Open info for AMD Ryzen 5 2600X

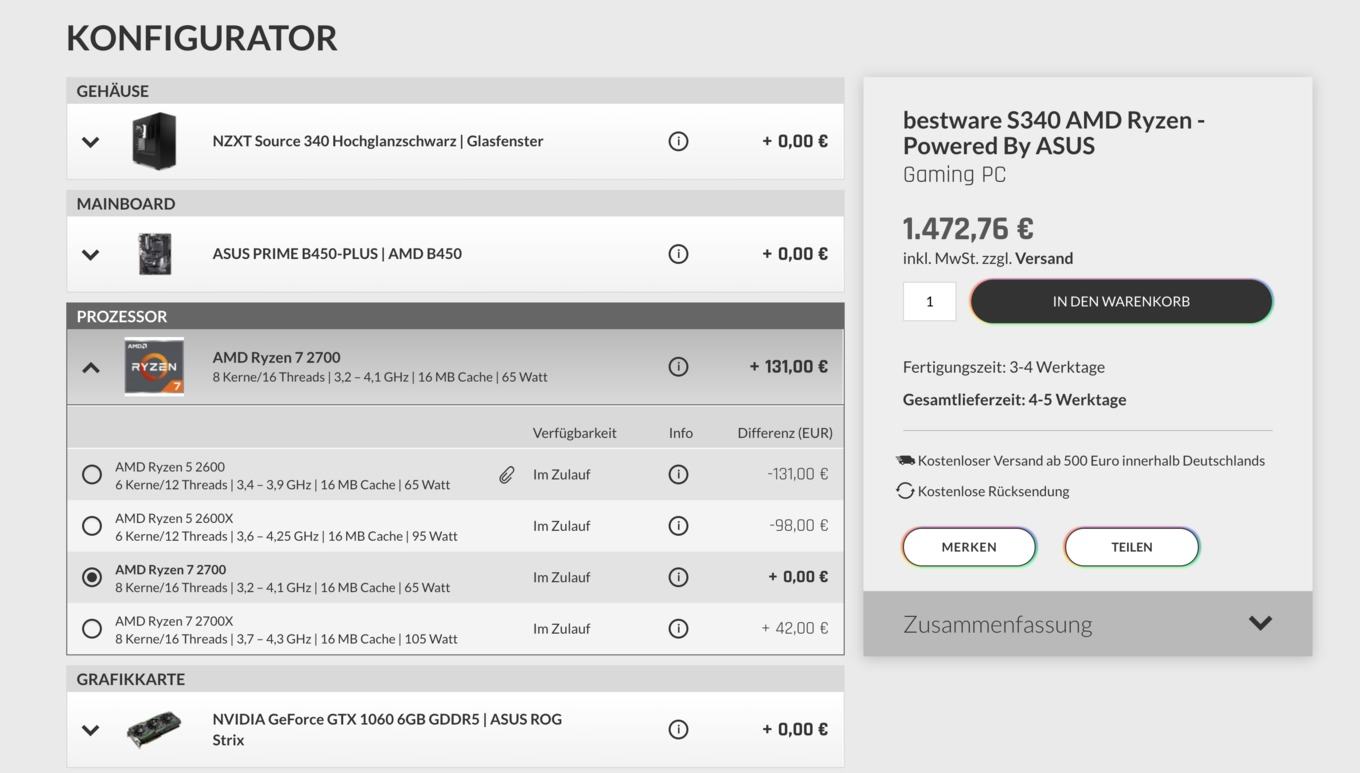click(x=678, y=526)
